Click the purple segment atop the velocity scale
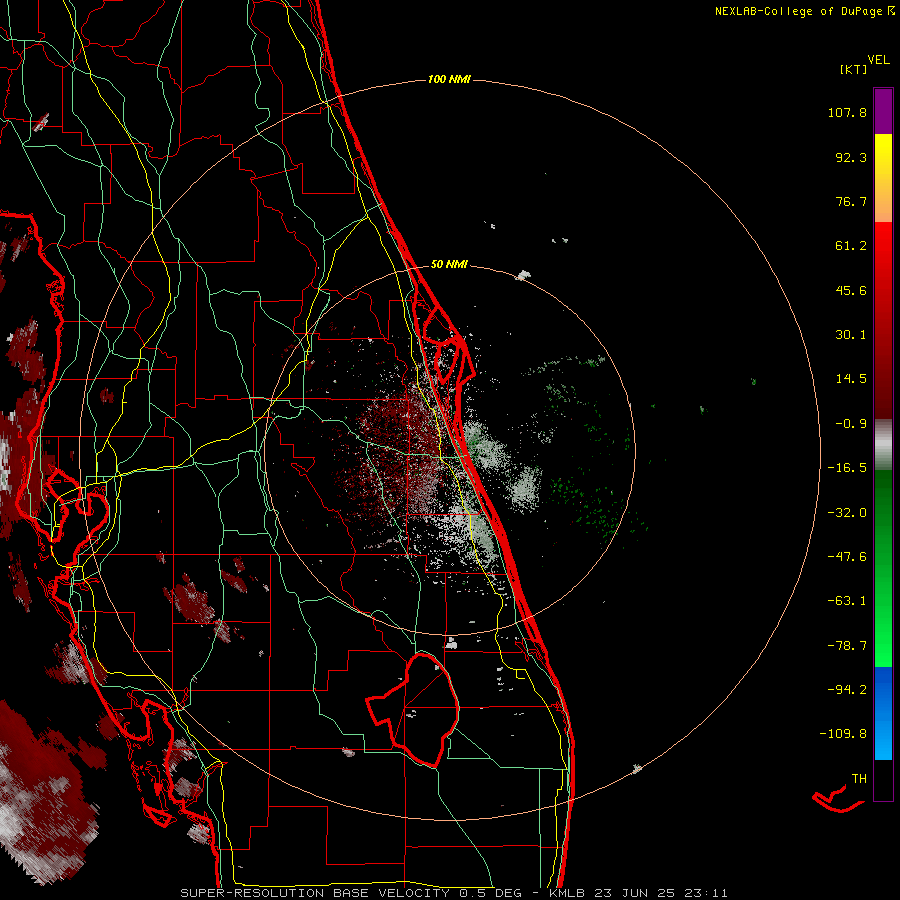 pyautogui.click(x=883, y=111)
